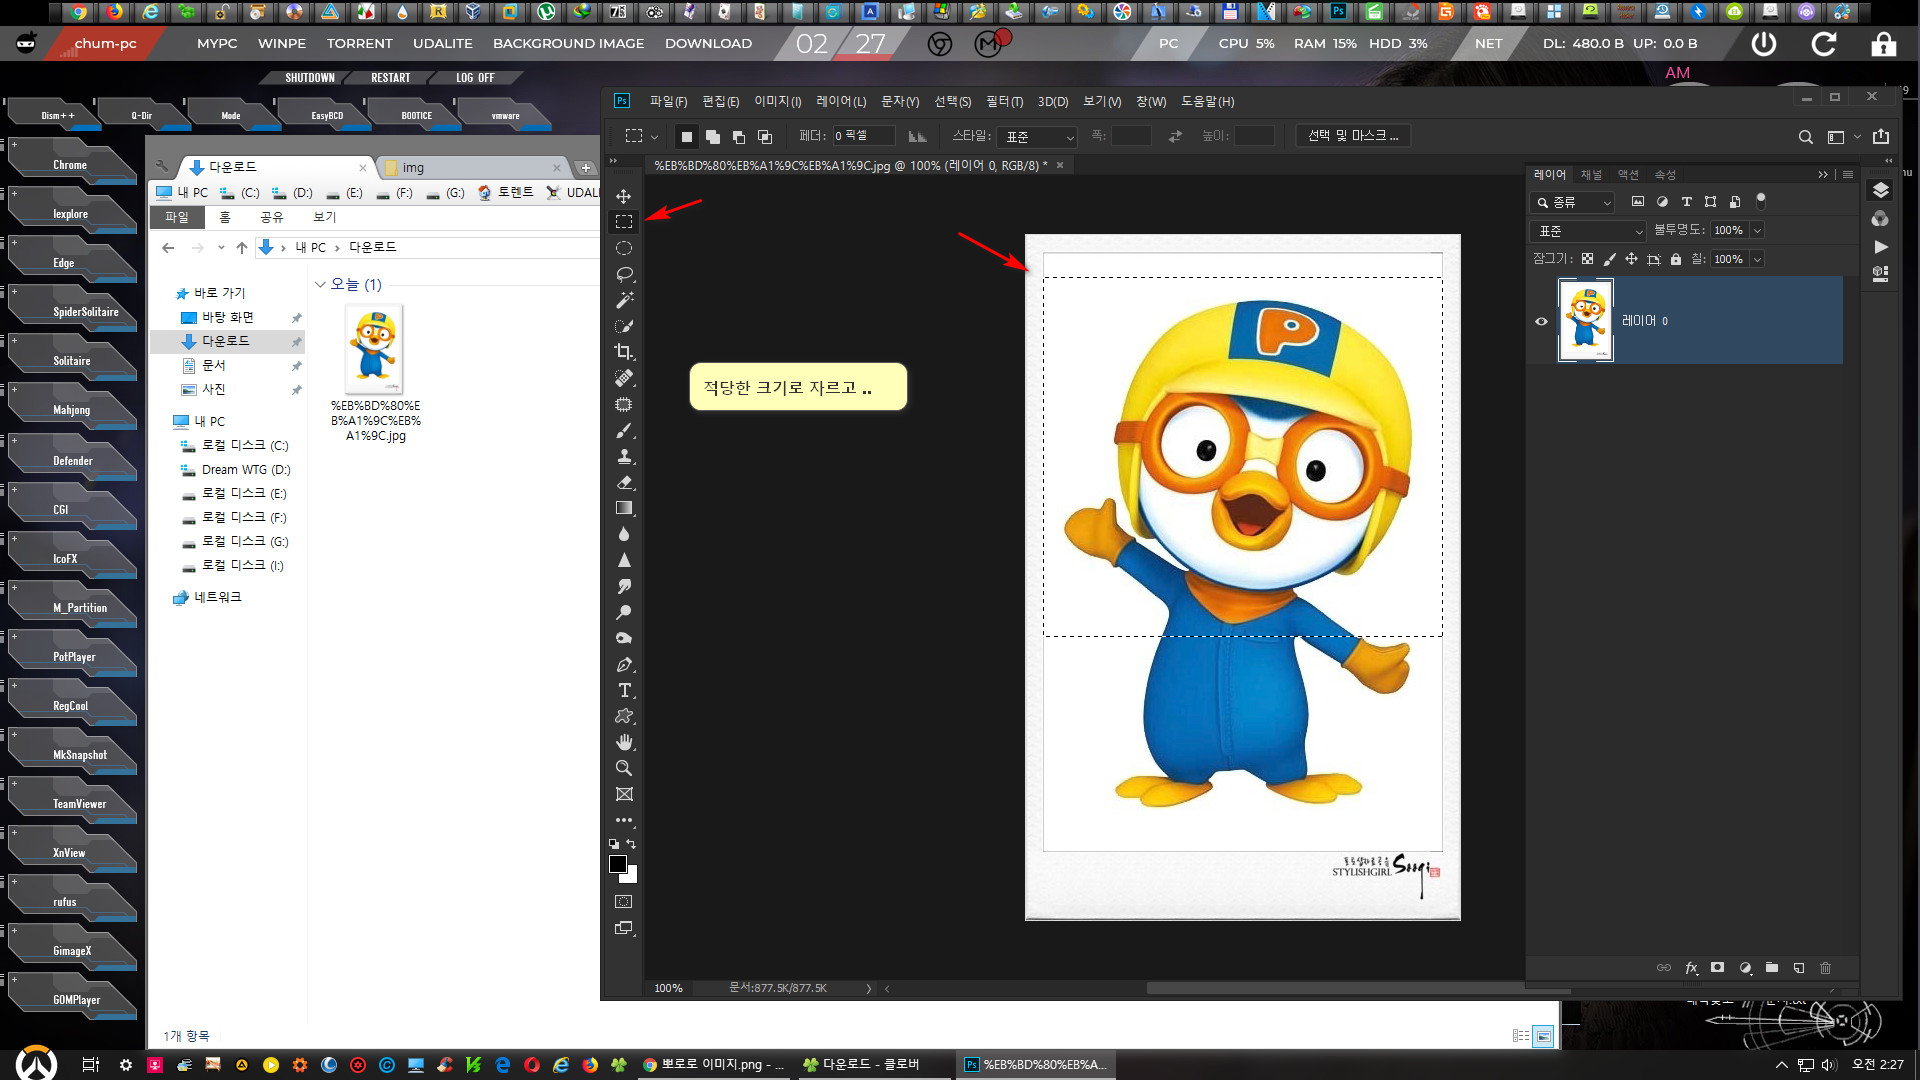Click Add layer mask icon

pos(1718,968)
